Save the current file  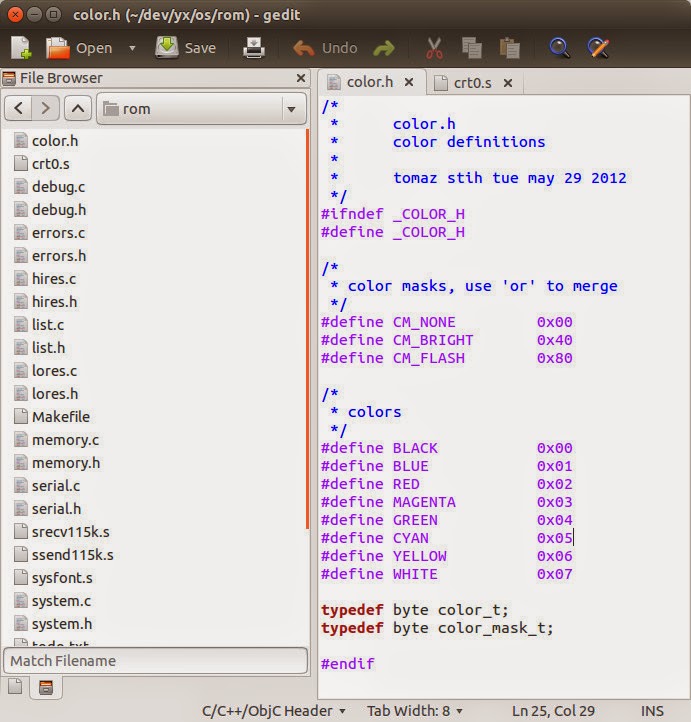coord(186,48)
